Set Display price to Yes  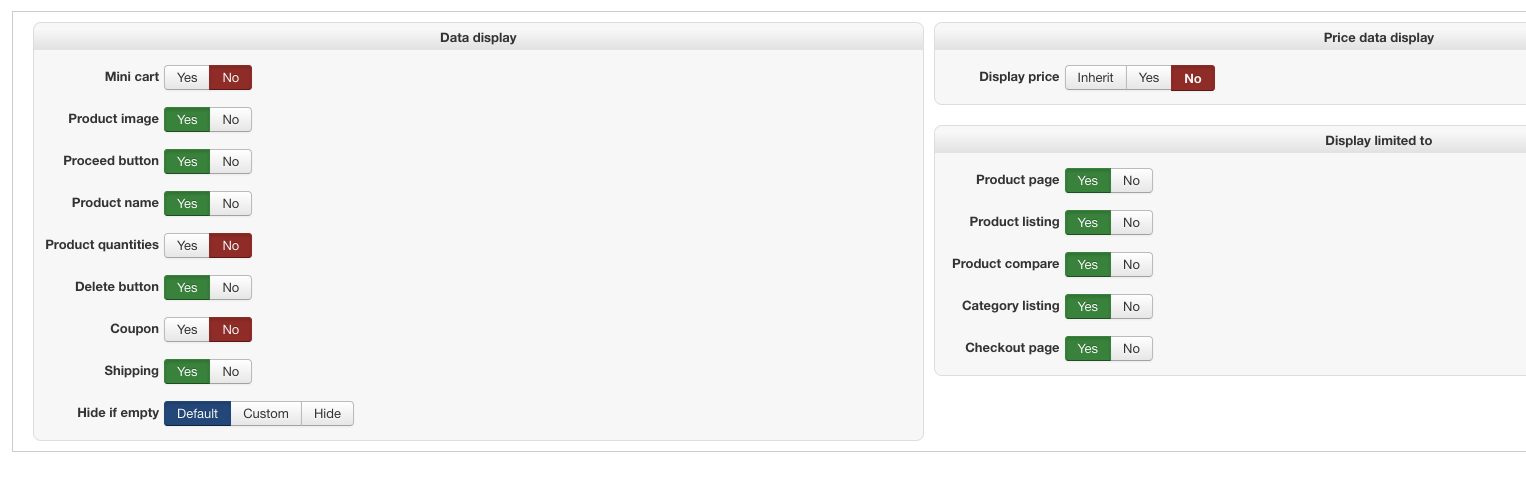pyautogui.click(x=1149, y=78)
